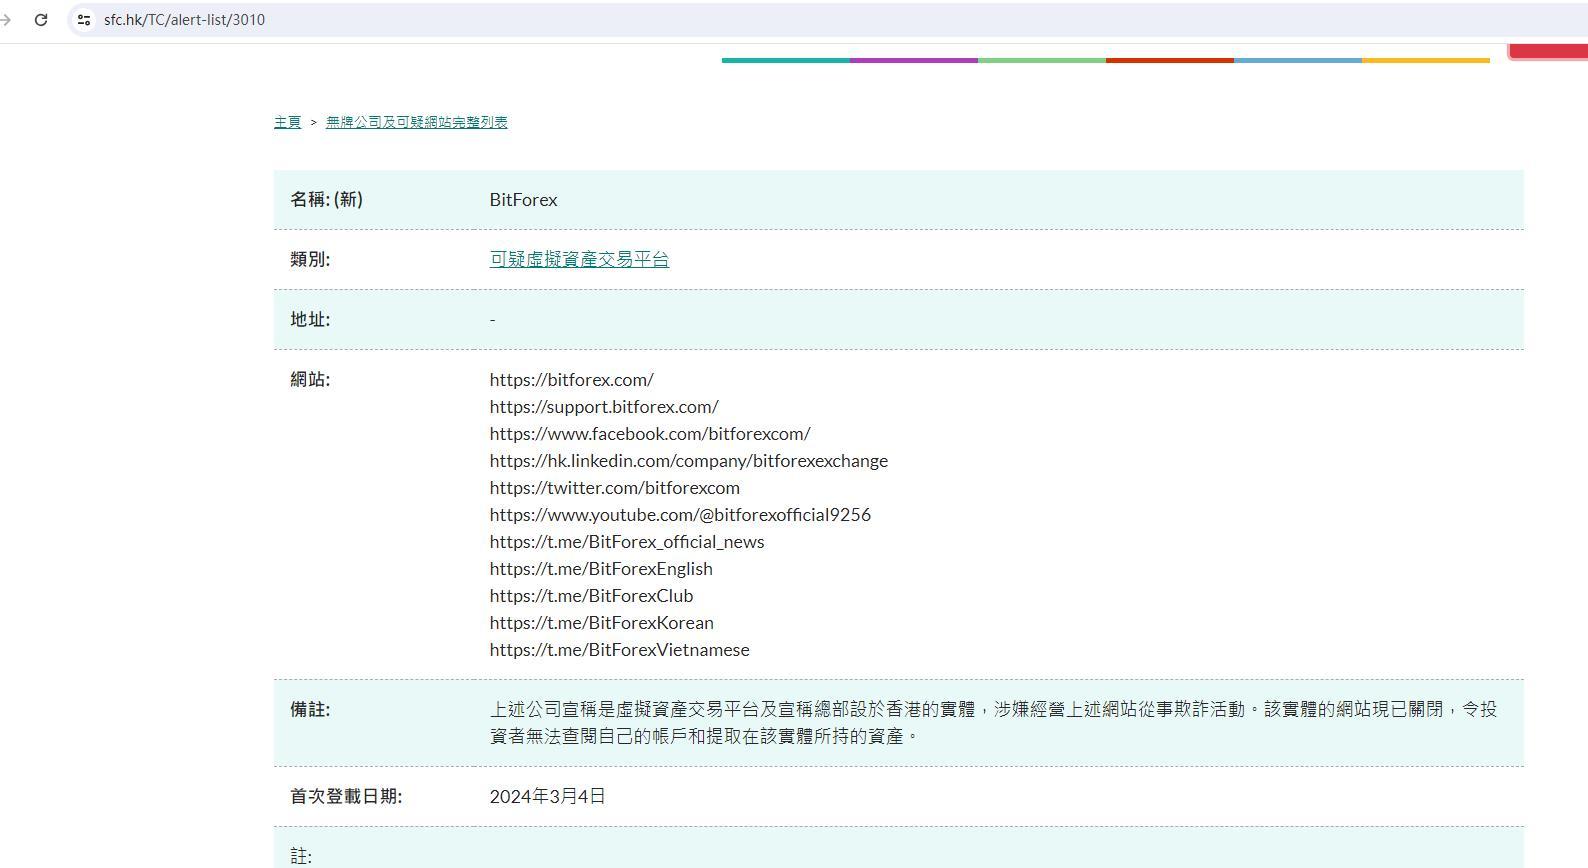Select the green navigation color strip

coord(1041,60)
